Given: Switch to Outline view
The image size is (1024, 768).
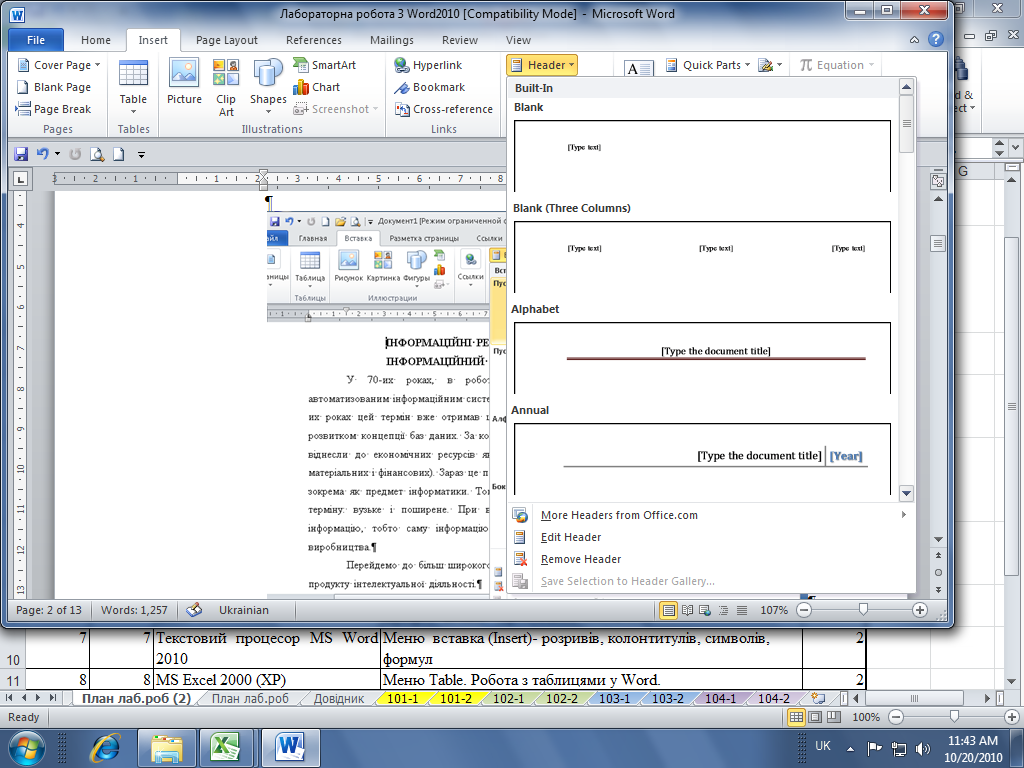Looking at the screenshot, I should [723, 610].
